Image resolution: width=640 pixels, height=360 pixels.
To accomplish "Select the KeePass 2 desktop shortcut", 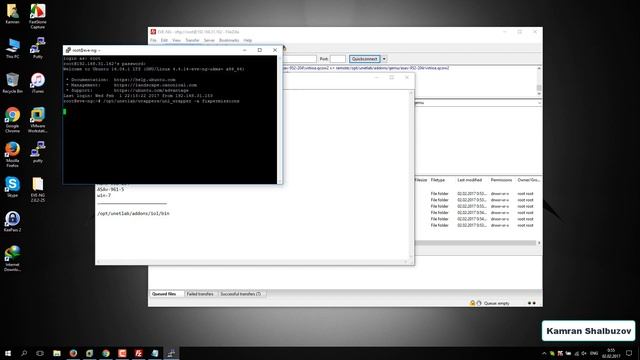I will tap(12, 222).
